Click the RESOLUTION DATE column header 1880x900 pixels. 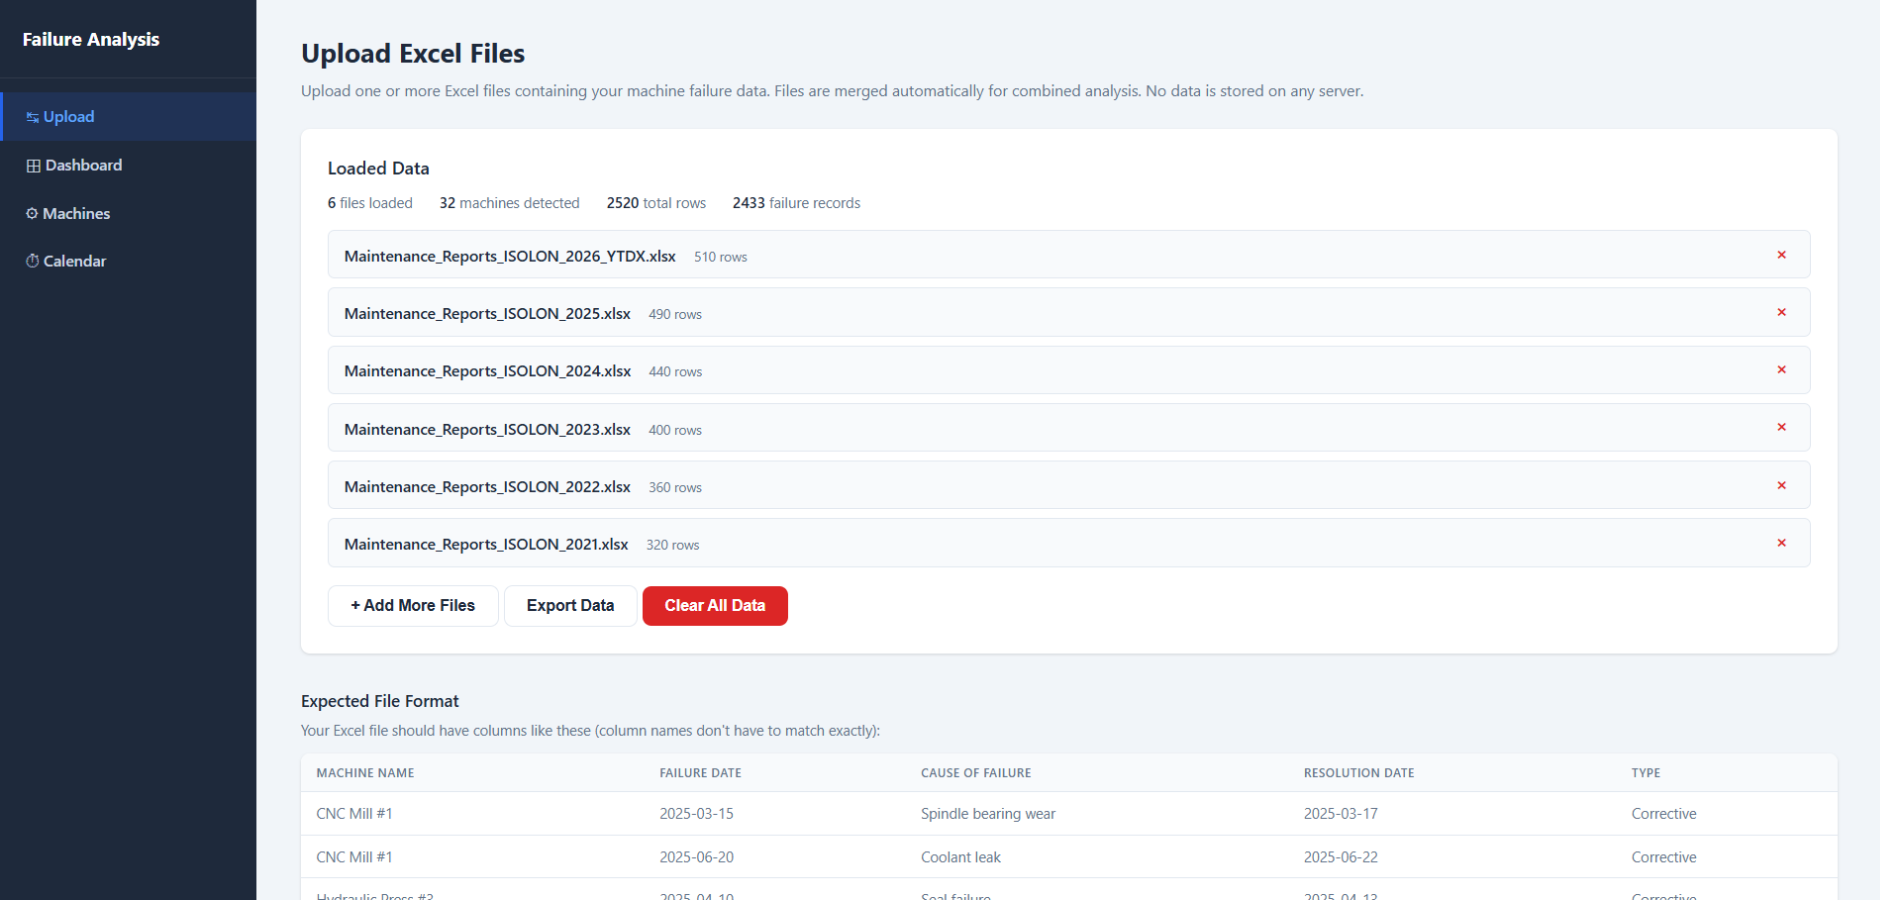(1359, 773)
